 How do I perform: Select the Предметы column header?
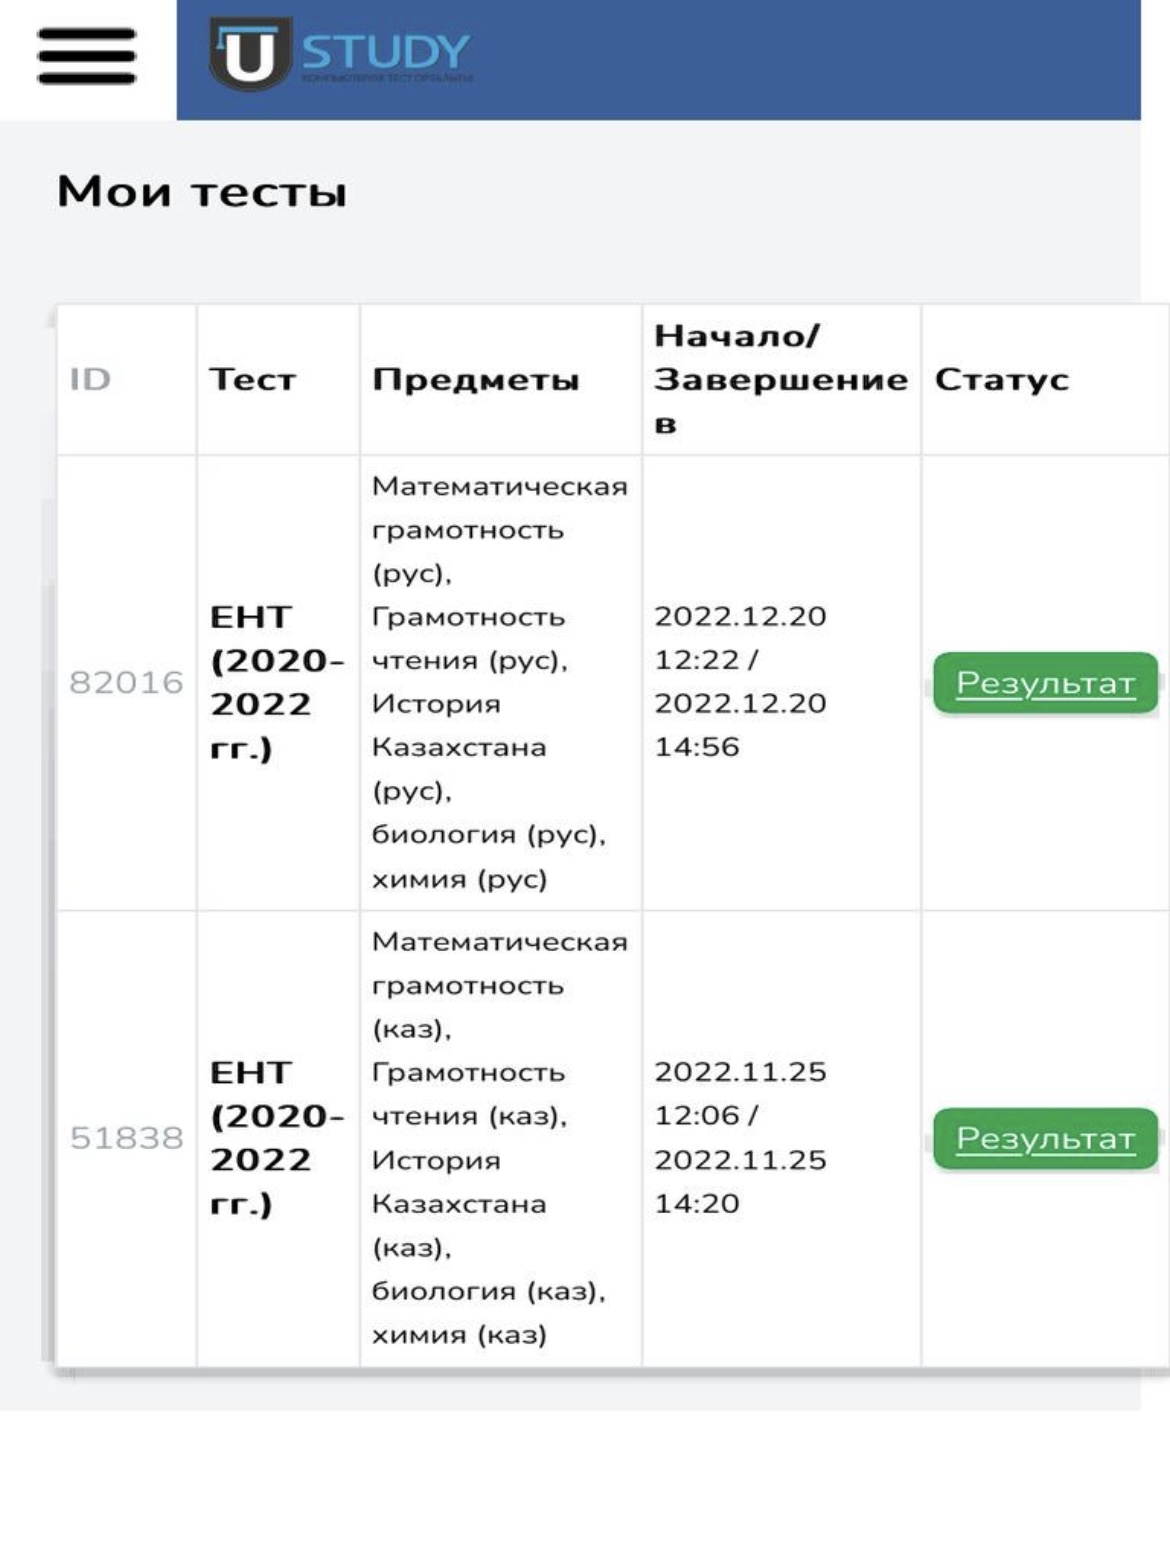tap(476, 380)
